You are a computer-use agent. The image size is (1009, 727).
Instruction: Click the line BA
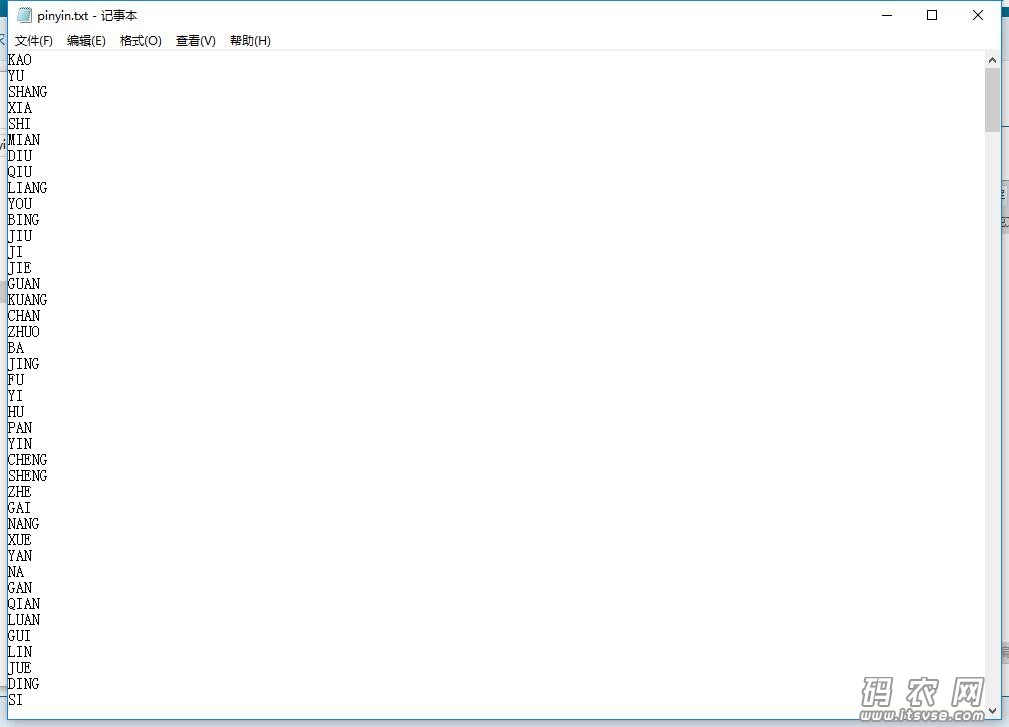click(x=15, y=348)
